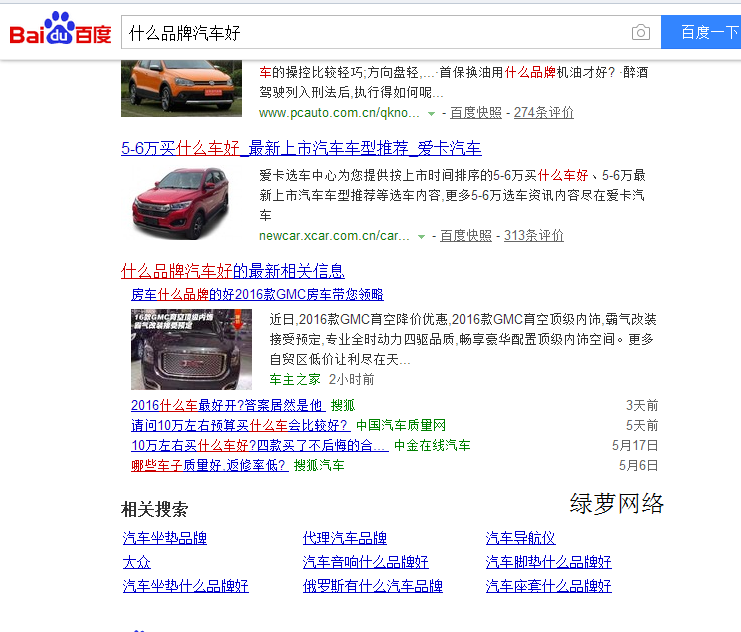Click the 搜狐汽车 source label
Image resolution: width=741 pixels, height=632 pixels.
[x=319, y=465]
